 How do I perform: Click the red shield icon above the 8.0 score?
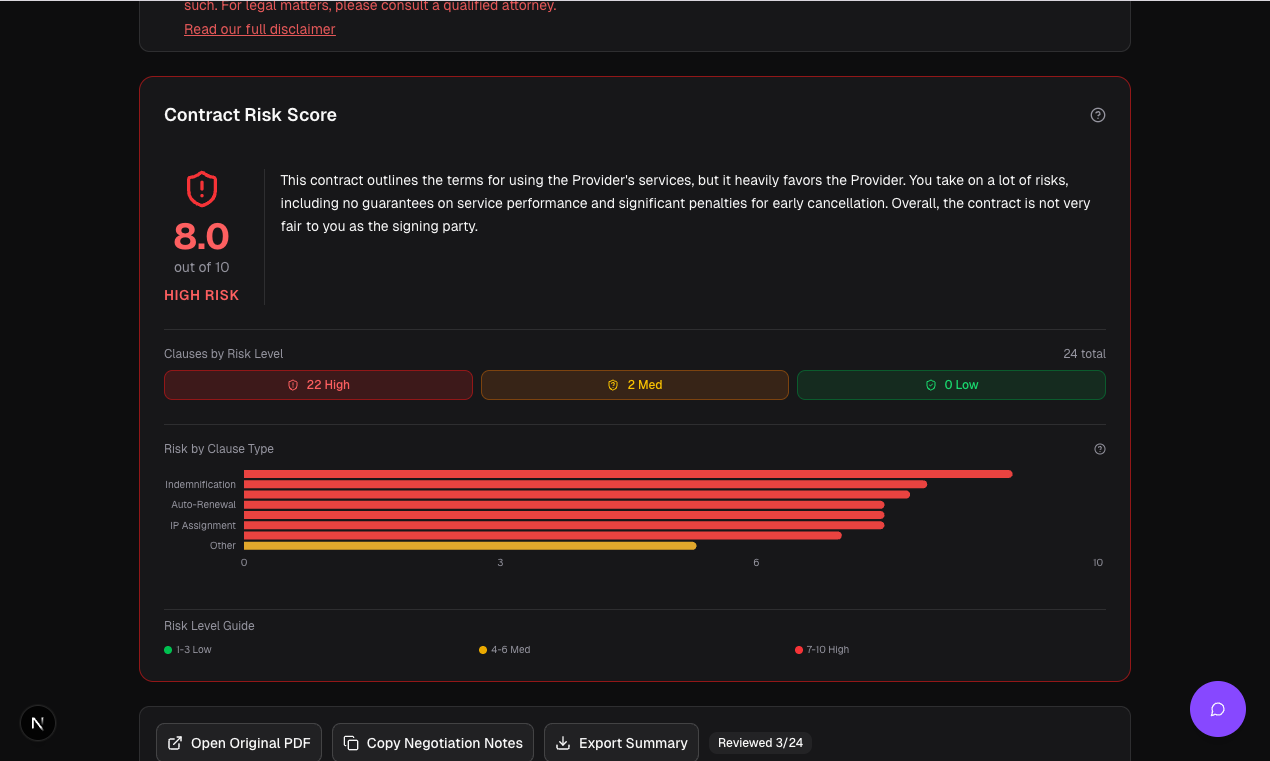(201, 189)
